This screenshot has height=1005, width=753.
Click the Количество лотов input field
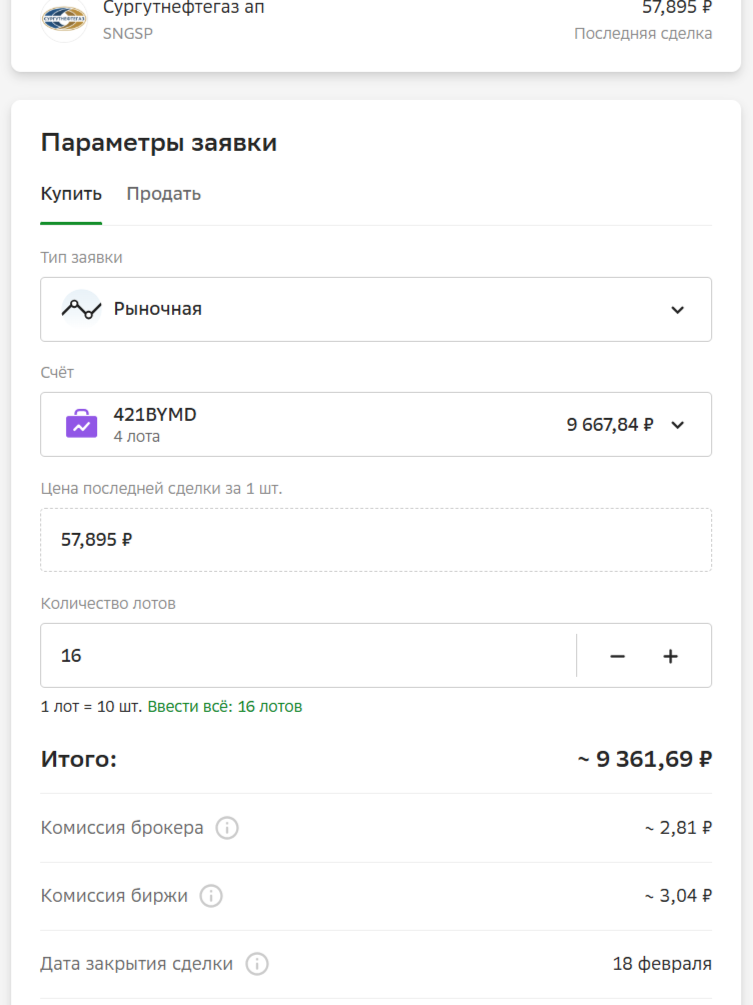click(x=300, y=655)
